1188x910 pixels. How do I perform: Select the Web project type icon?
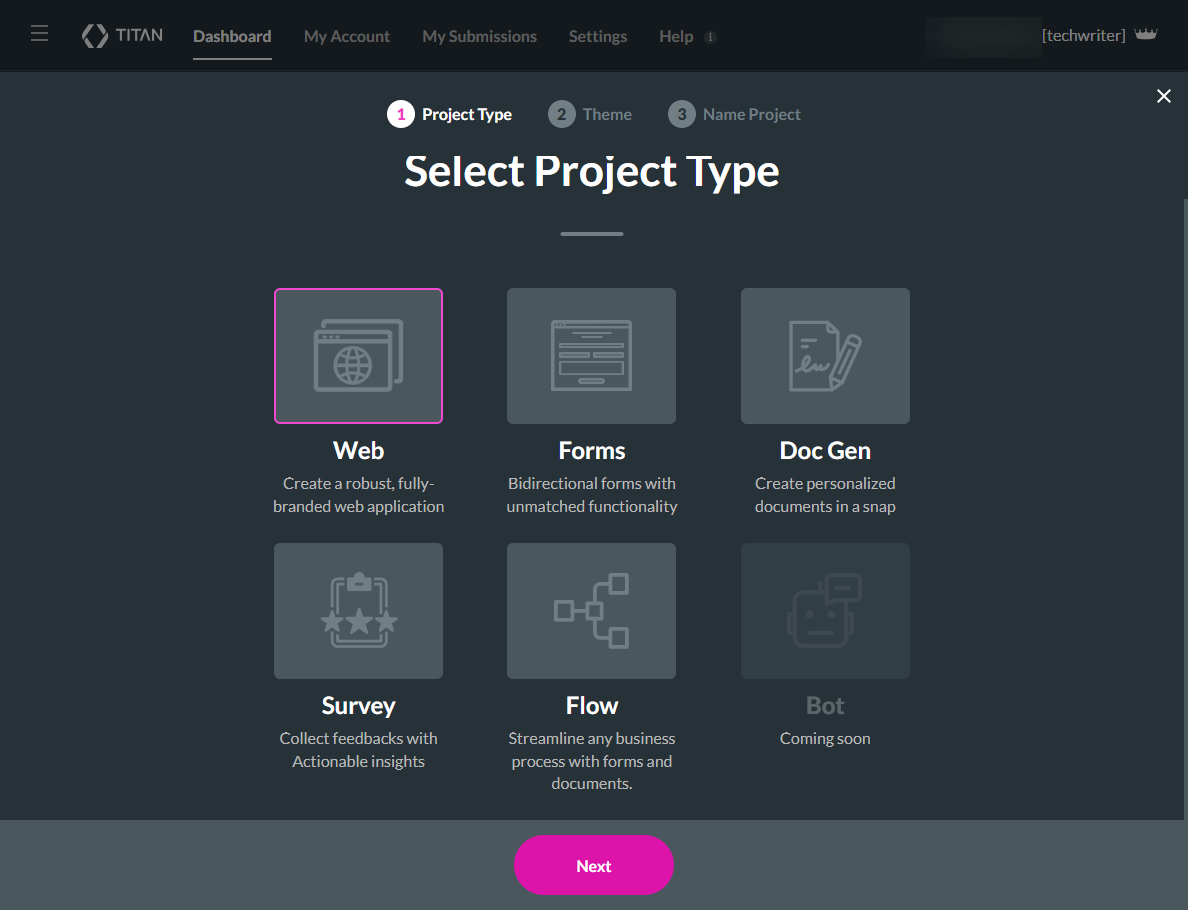click(x=358, y=356)
